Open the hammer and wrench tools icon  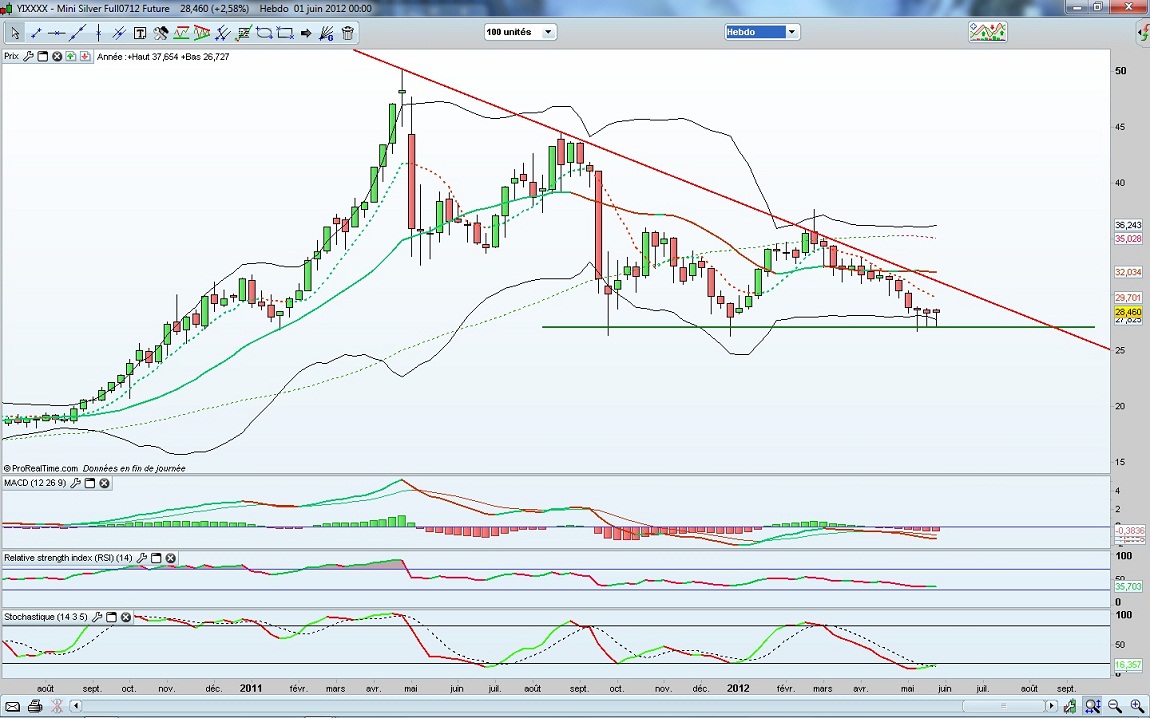coord(161,33)
